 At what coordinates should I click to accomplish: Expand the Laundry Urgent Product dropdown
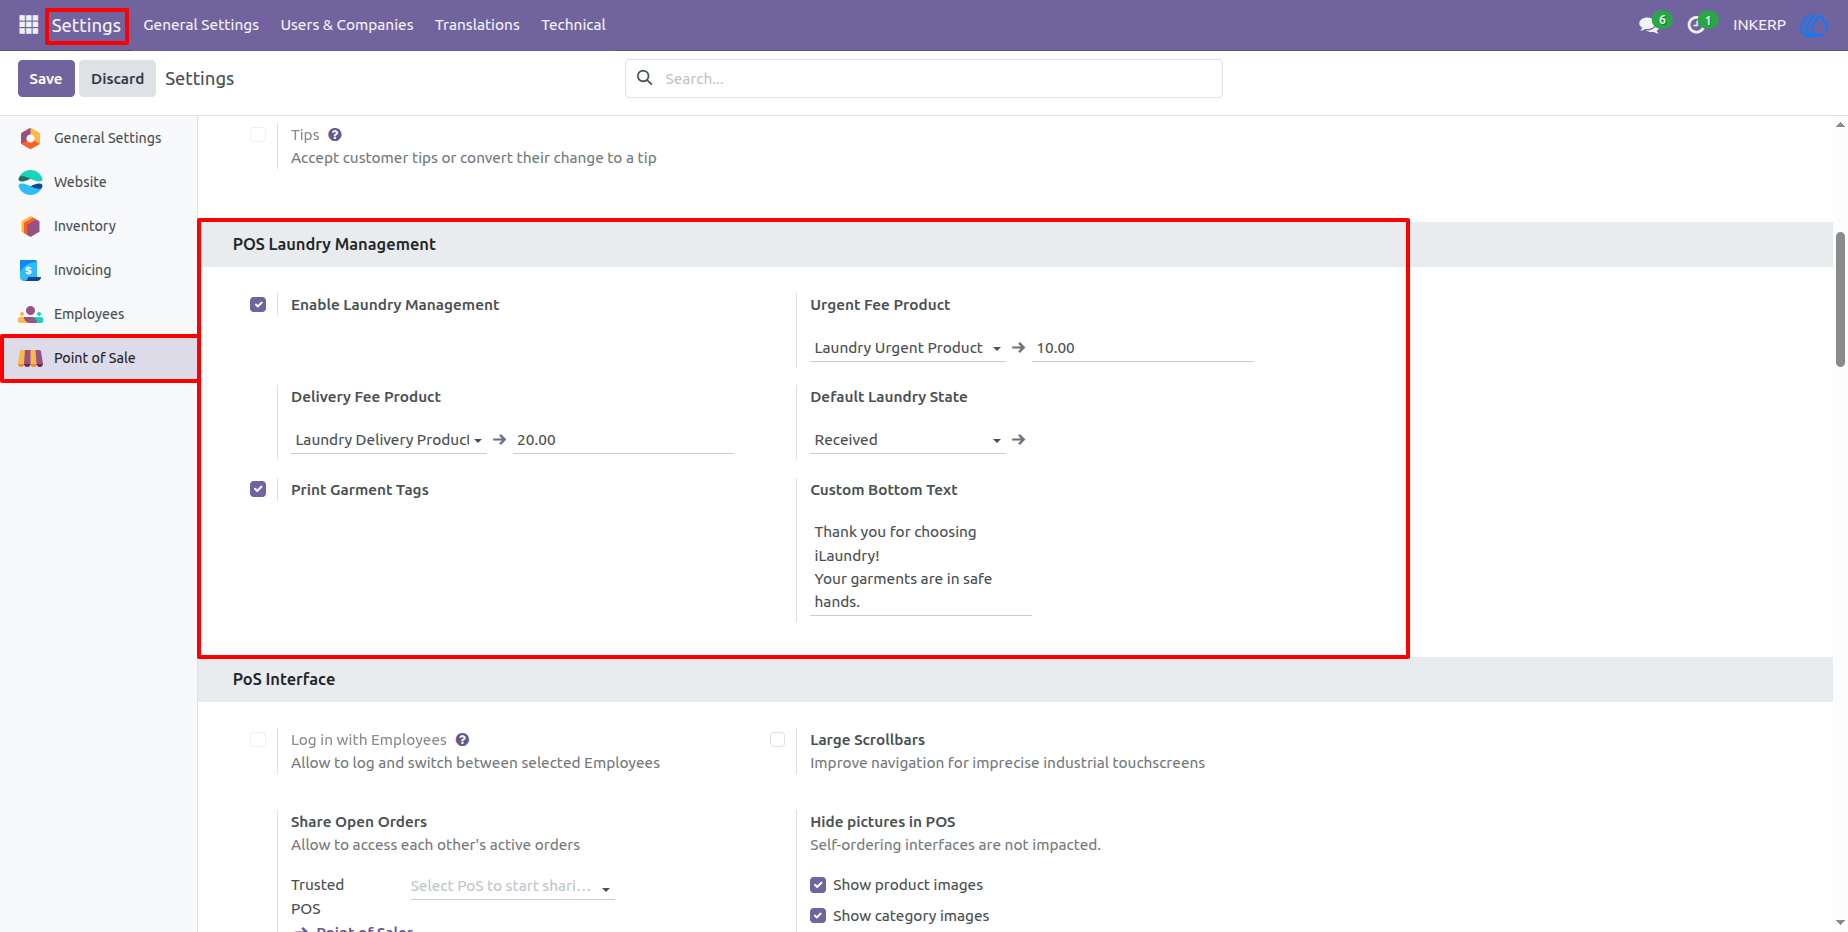(x=907, y=348)
